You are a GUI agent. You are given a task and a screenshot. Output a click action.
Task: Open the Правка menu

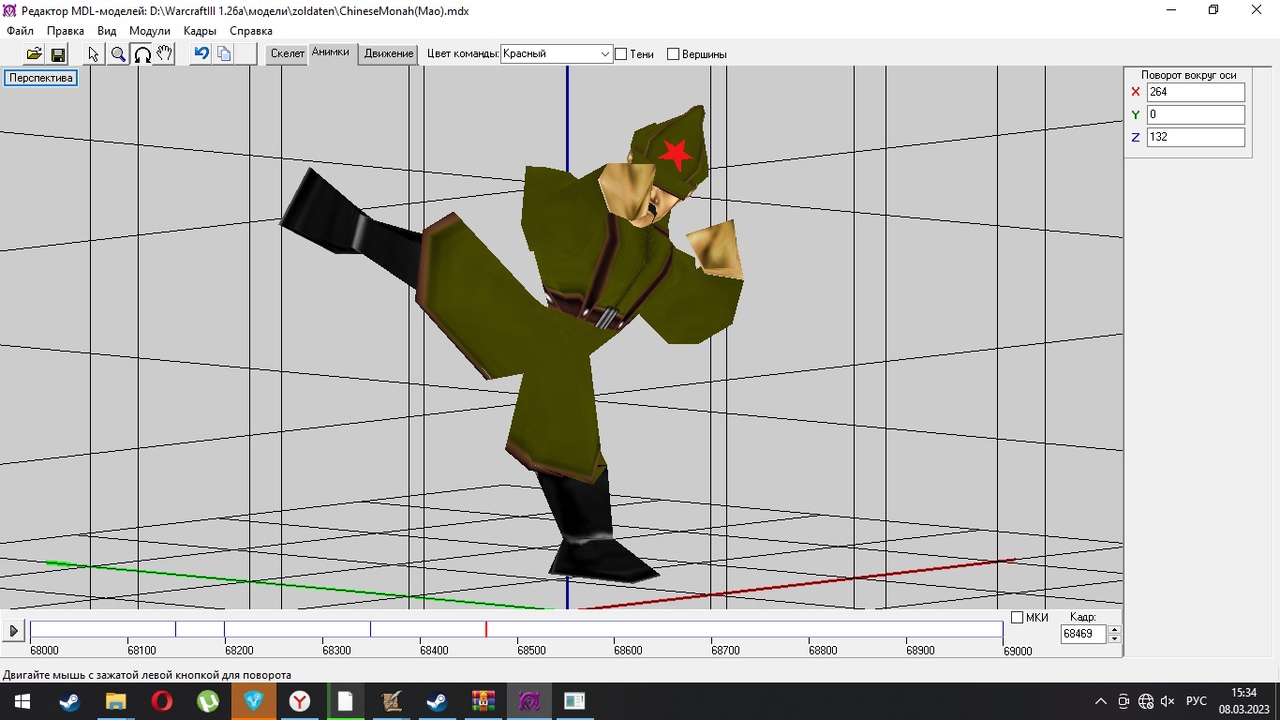point(66,31)
